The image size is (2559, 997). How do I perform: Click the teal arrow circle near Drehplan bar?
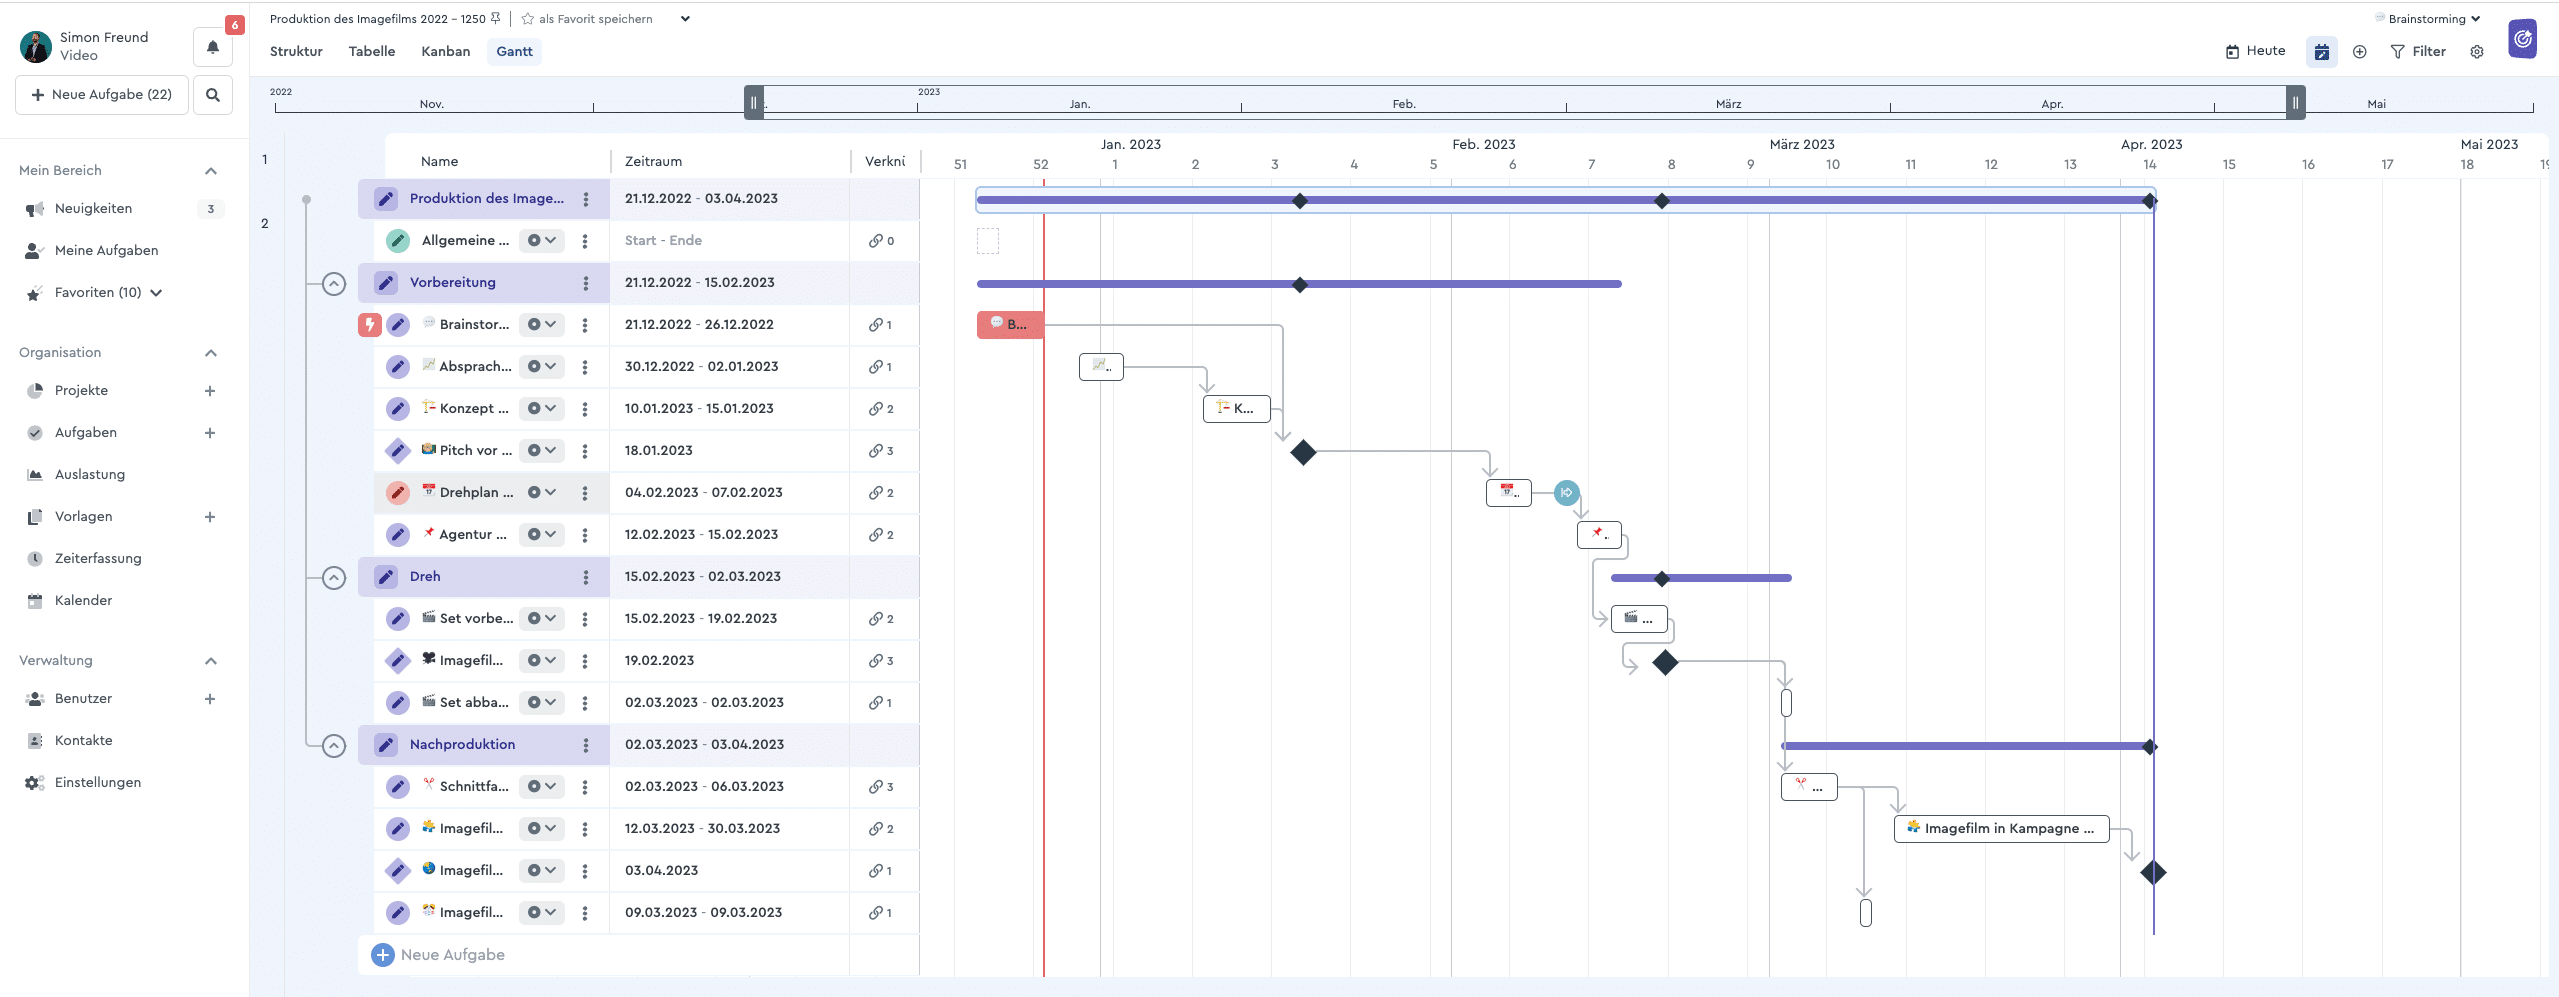tap(1567, 493)
